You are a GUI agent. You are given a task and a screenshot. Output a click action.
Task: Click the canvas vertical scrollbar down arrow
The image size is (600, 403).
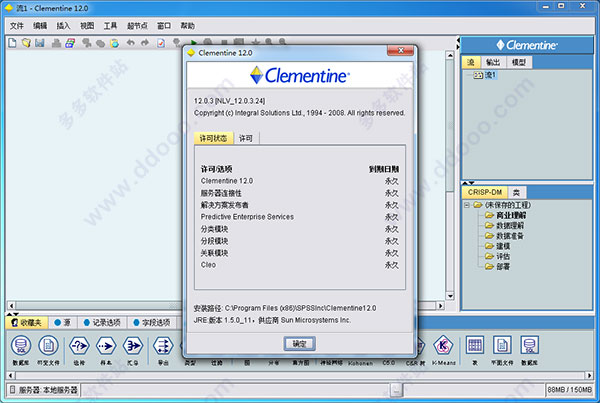click(450, 296)
